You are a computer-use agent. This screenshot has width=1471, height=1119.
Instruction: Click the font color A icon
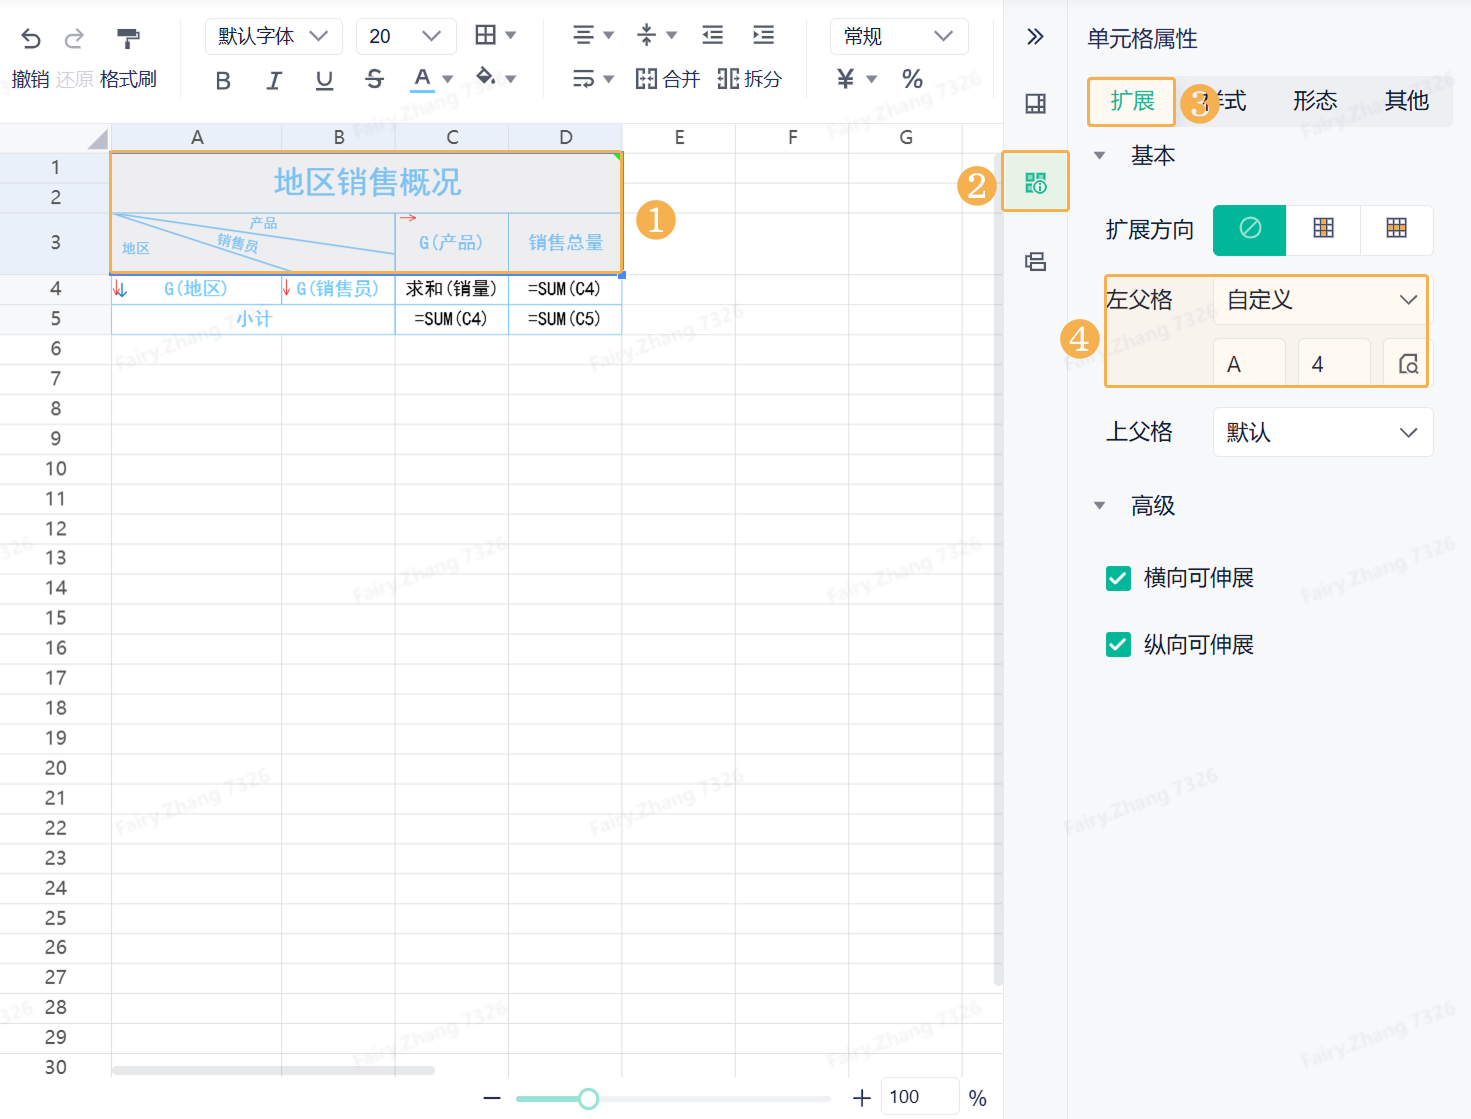tap(423, 78)
